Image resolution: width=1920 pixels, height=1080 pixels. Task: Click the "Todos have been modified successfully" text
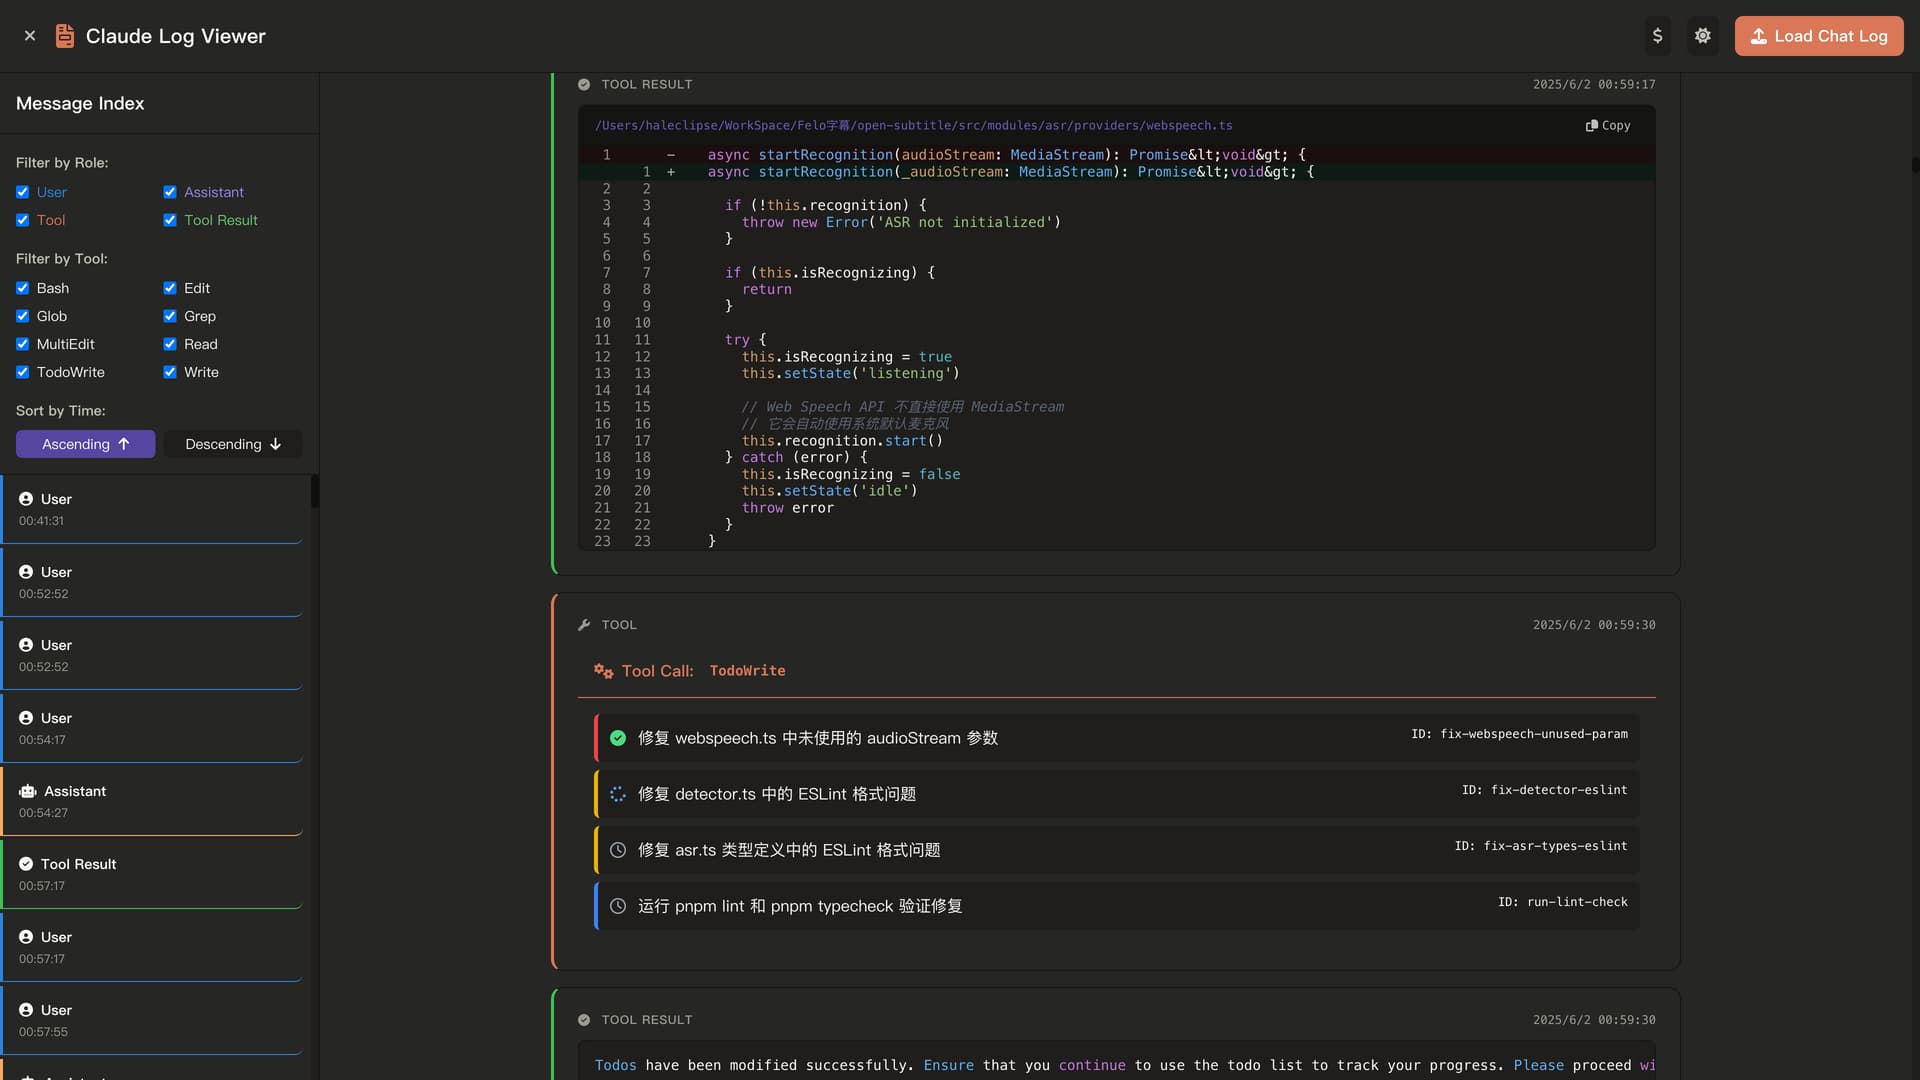click(x=754, y=1065)
